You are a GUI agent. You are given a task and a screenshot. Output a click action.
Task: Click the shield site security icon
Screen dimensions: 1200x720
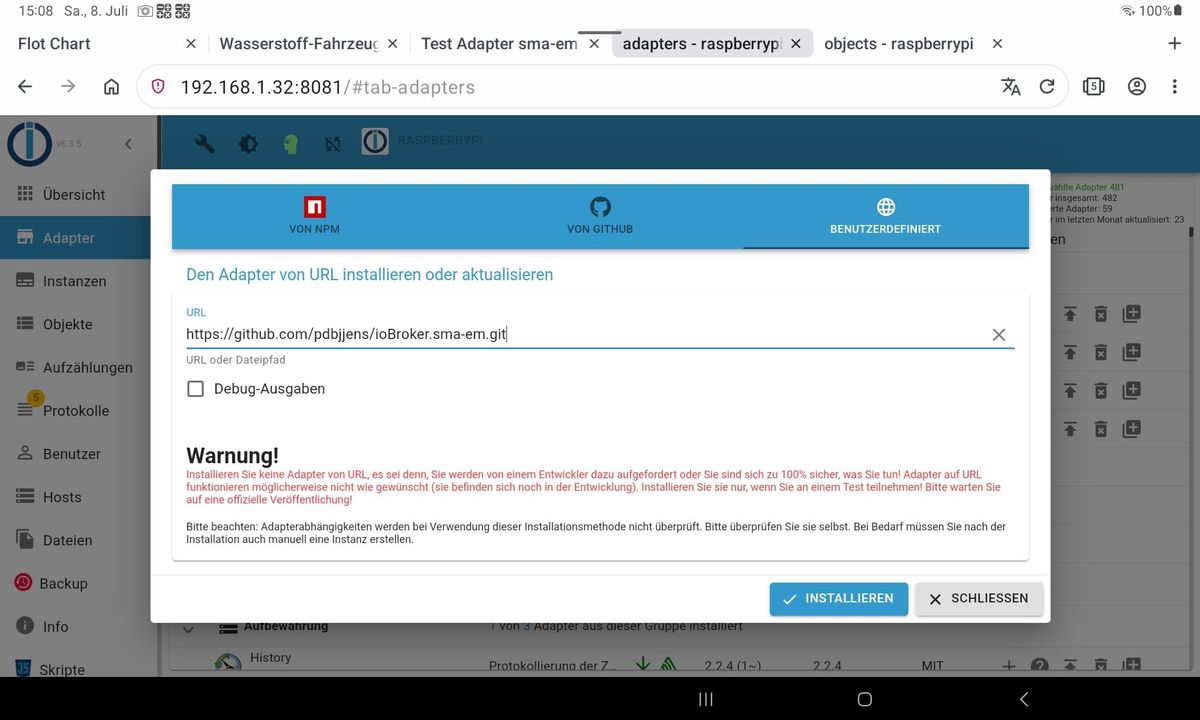158,87
